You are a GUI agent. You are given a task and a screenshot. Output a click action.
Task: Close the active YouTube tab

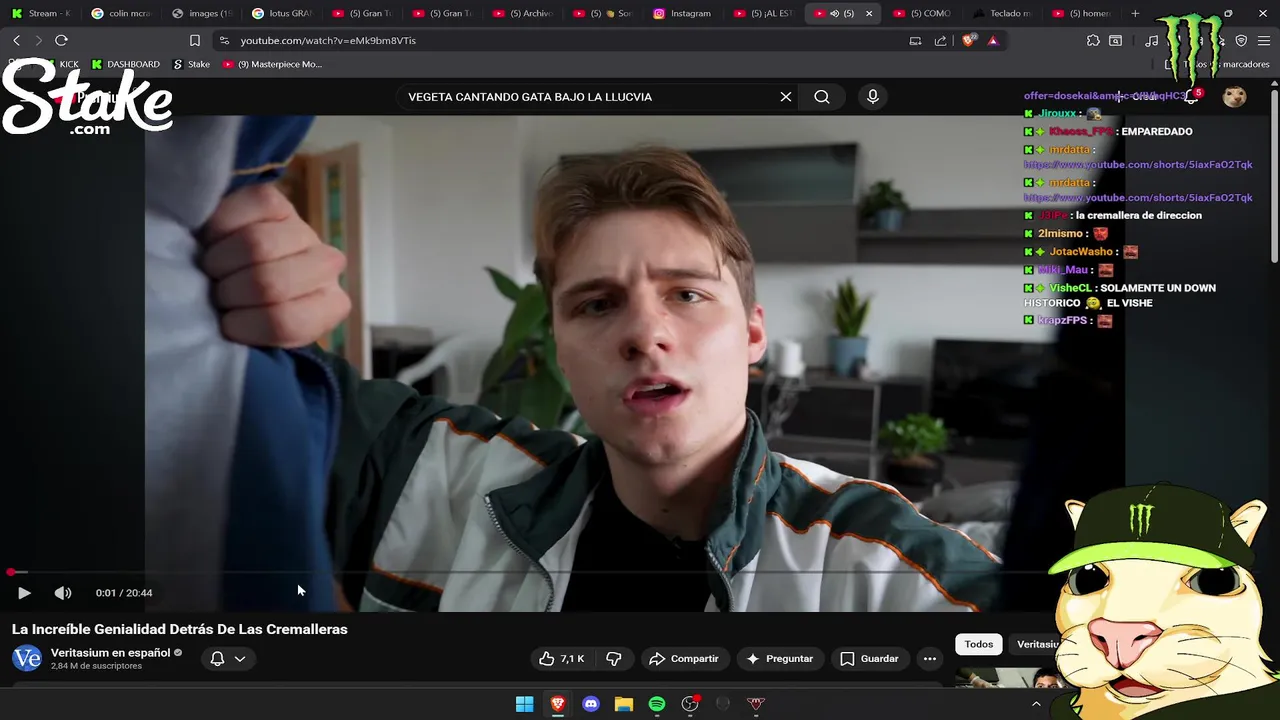(x=868, y=13)
